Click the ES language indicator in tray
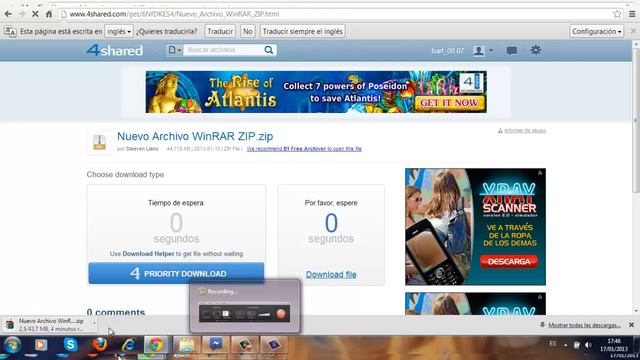 tap(553, 344)
